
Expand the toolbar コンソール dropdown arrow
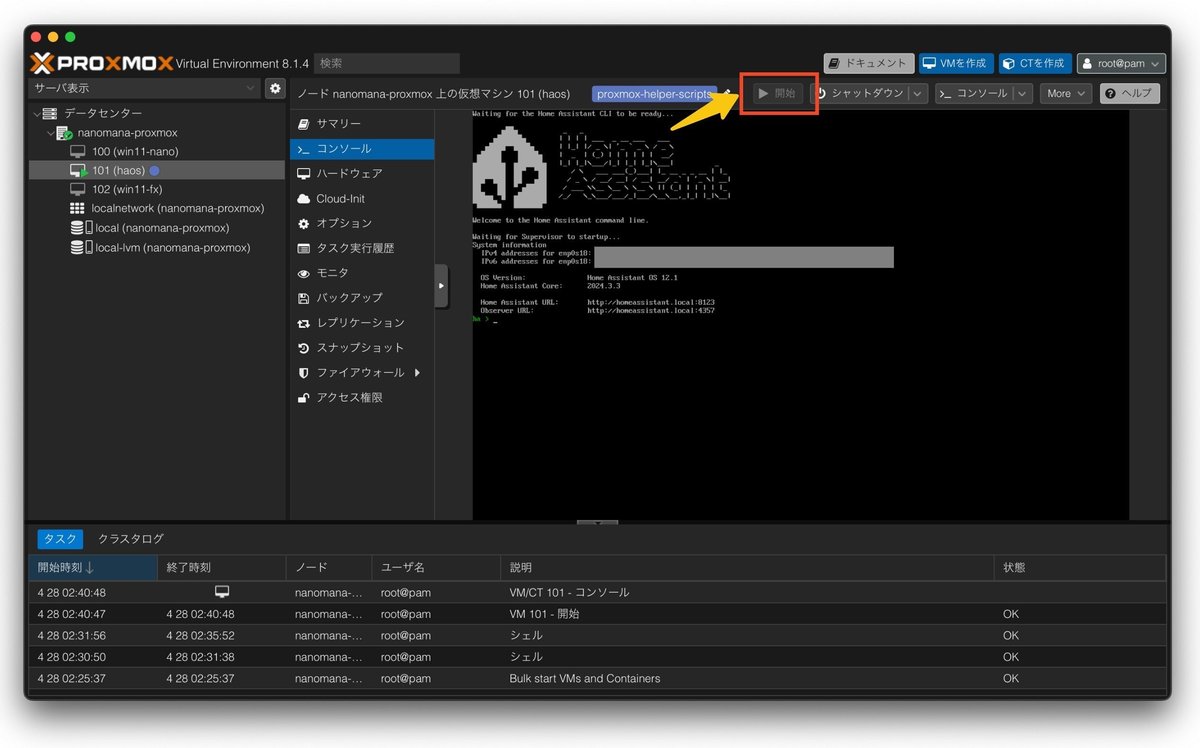click(1022, 93)
